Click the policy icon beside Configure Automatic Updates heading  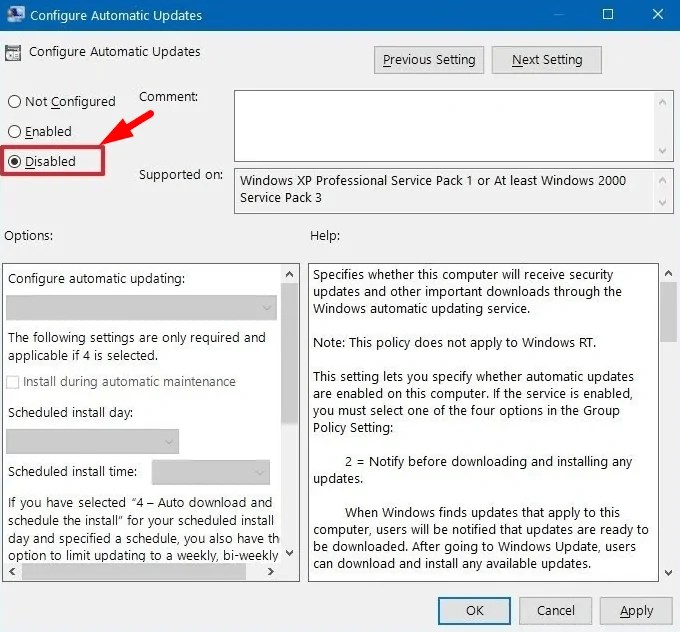click(x=13, y=53)
